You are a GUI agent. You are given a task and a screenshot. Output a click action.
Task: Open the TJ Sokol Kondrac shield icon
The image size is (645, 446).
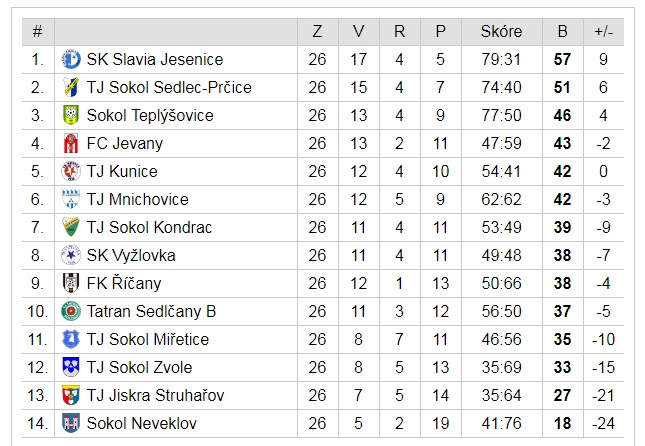point(71,227)
